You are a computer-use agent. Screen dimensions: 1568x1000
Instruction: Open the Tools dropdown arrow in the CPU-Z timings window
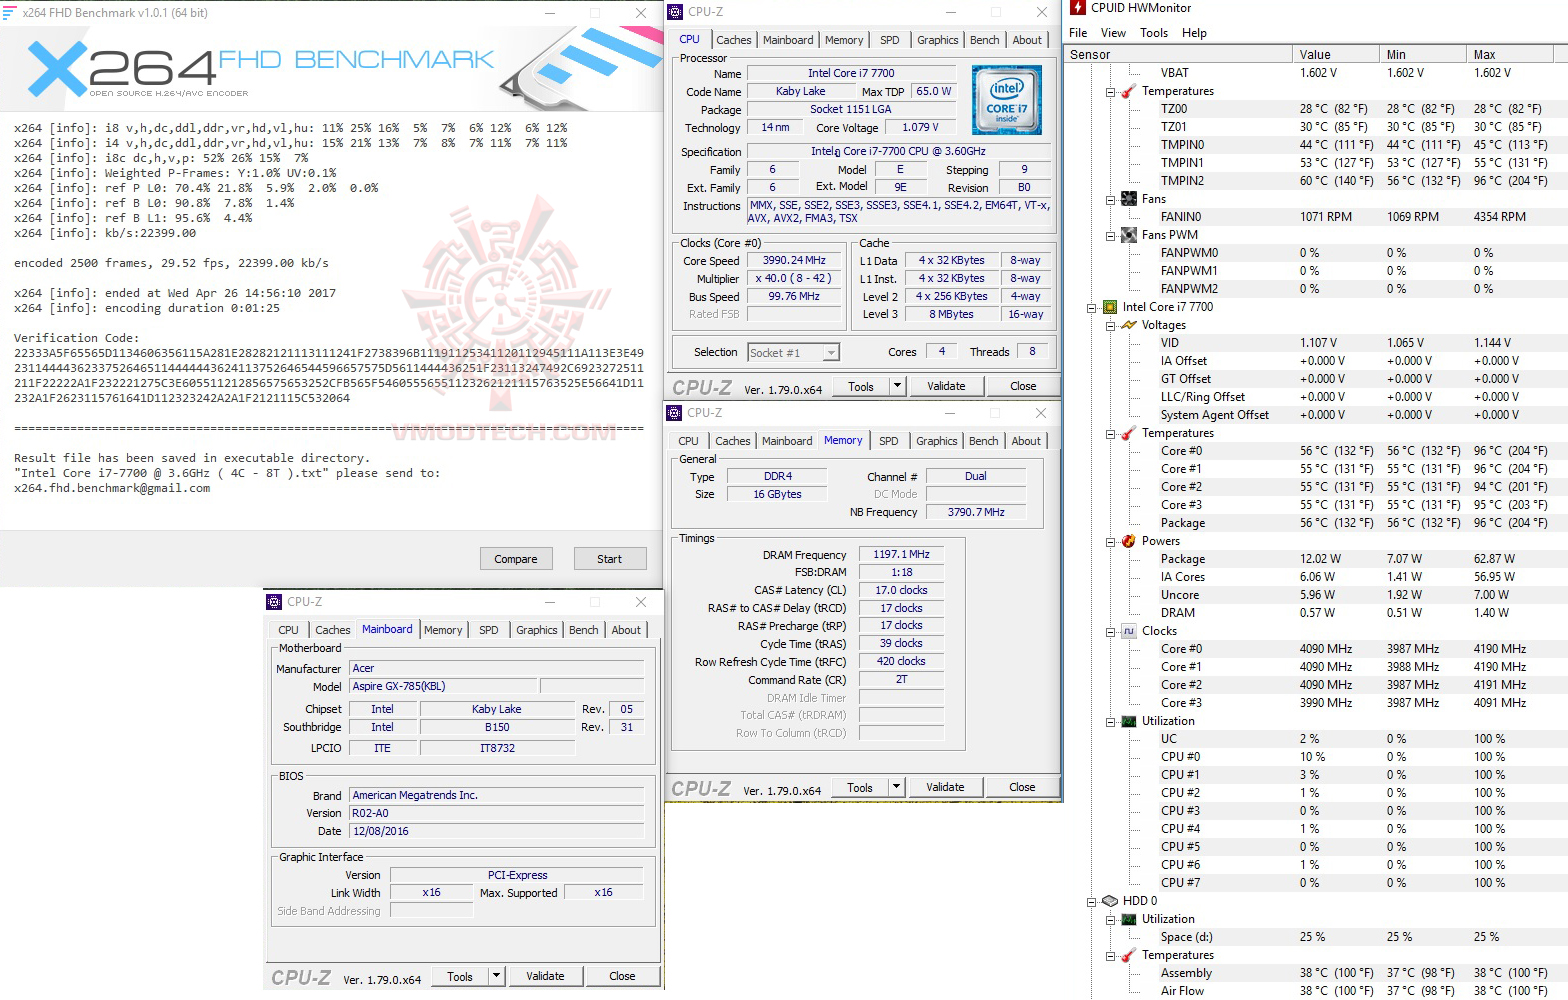pyautogui.click(x=896, y=787)
